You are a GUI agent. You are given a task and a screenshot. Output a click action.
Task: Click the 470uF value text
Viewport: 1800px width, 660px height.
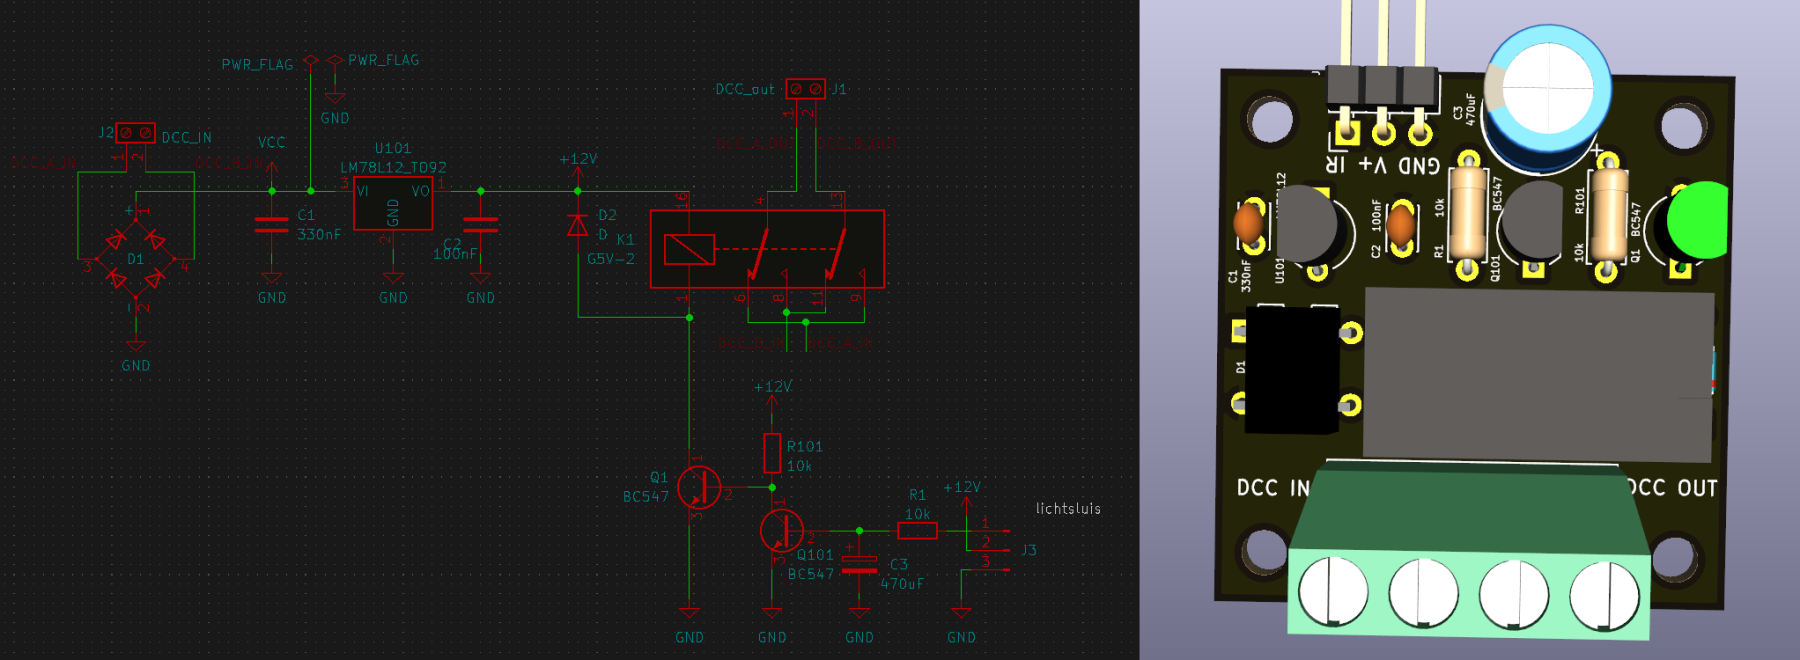[902, 583]
